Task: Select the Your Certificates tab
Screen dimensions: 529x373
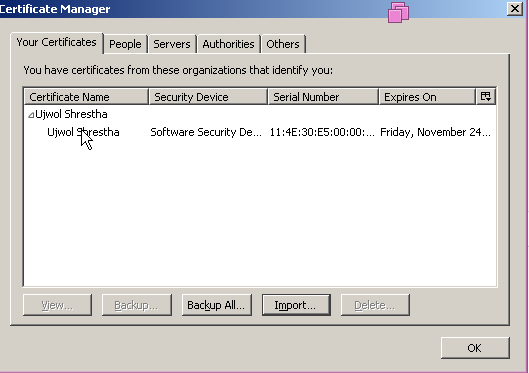Action: pos(56,42)
